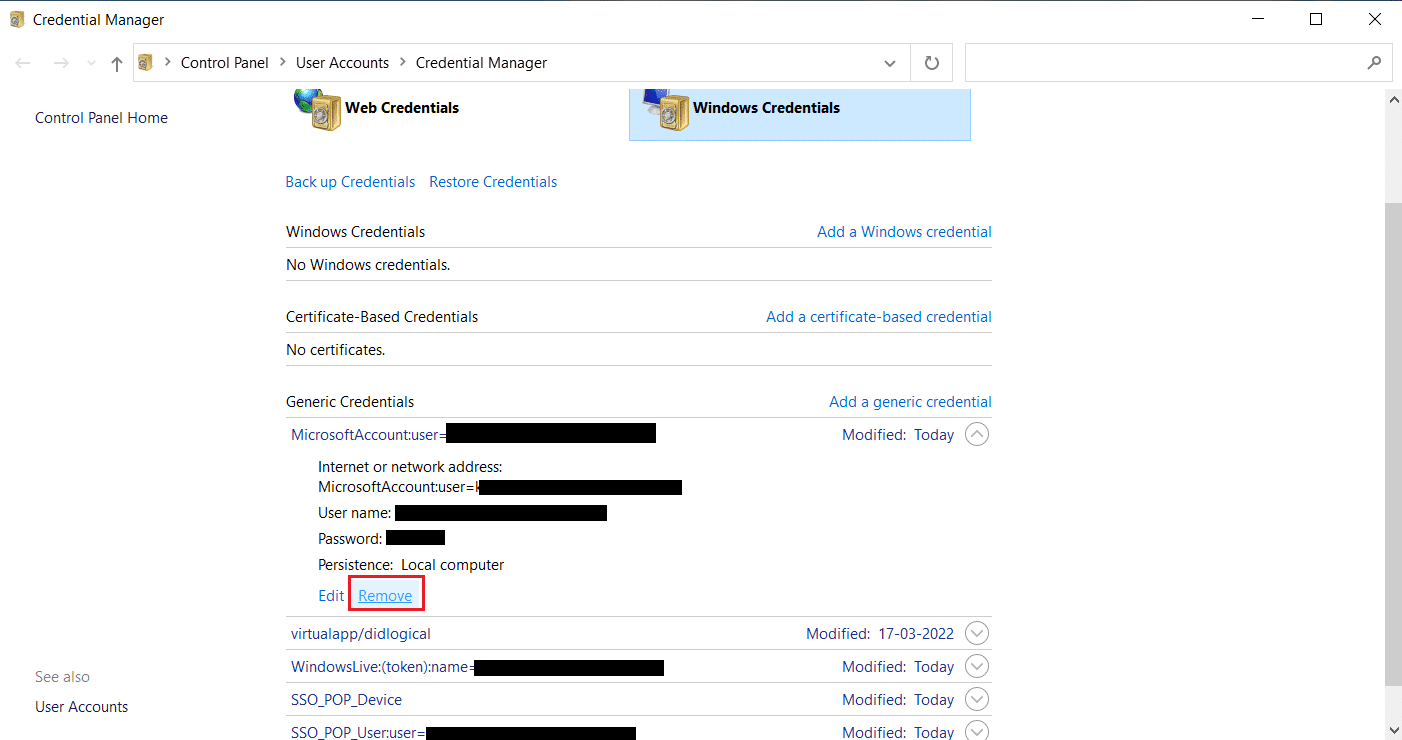Click the back arrow navigation icon

point(23,63)
